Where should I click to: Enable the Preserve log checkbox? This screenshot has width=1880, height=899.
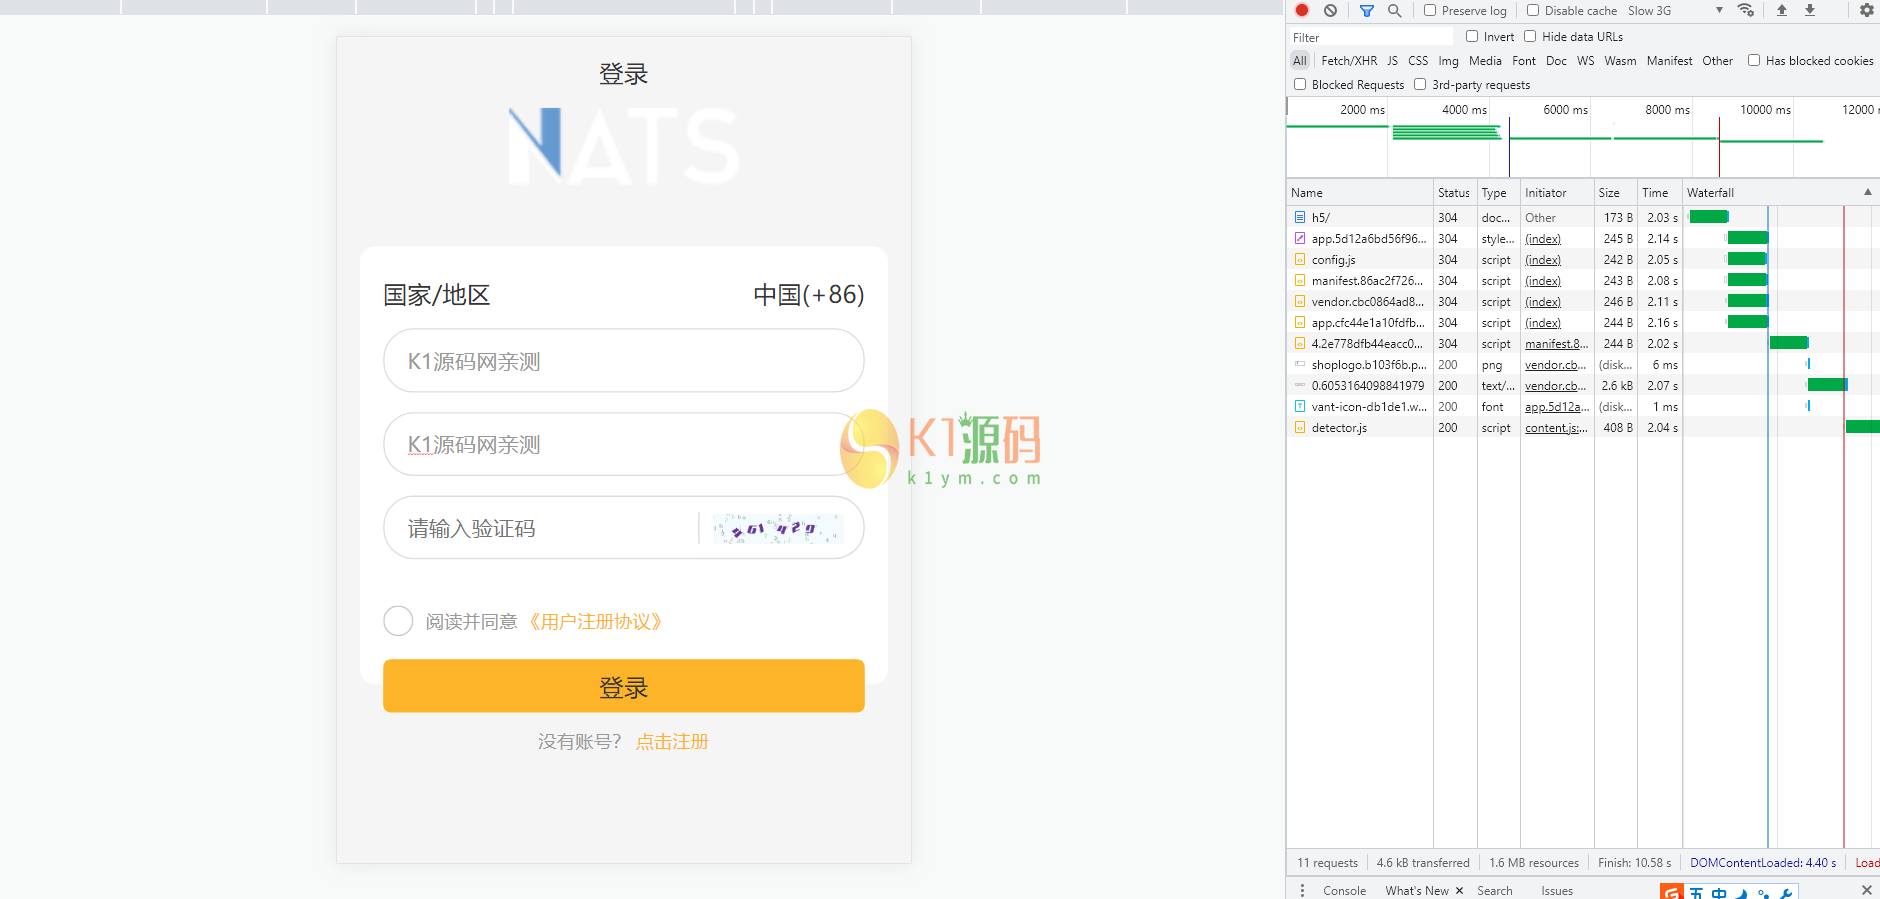coord(1430,10)
